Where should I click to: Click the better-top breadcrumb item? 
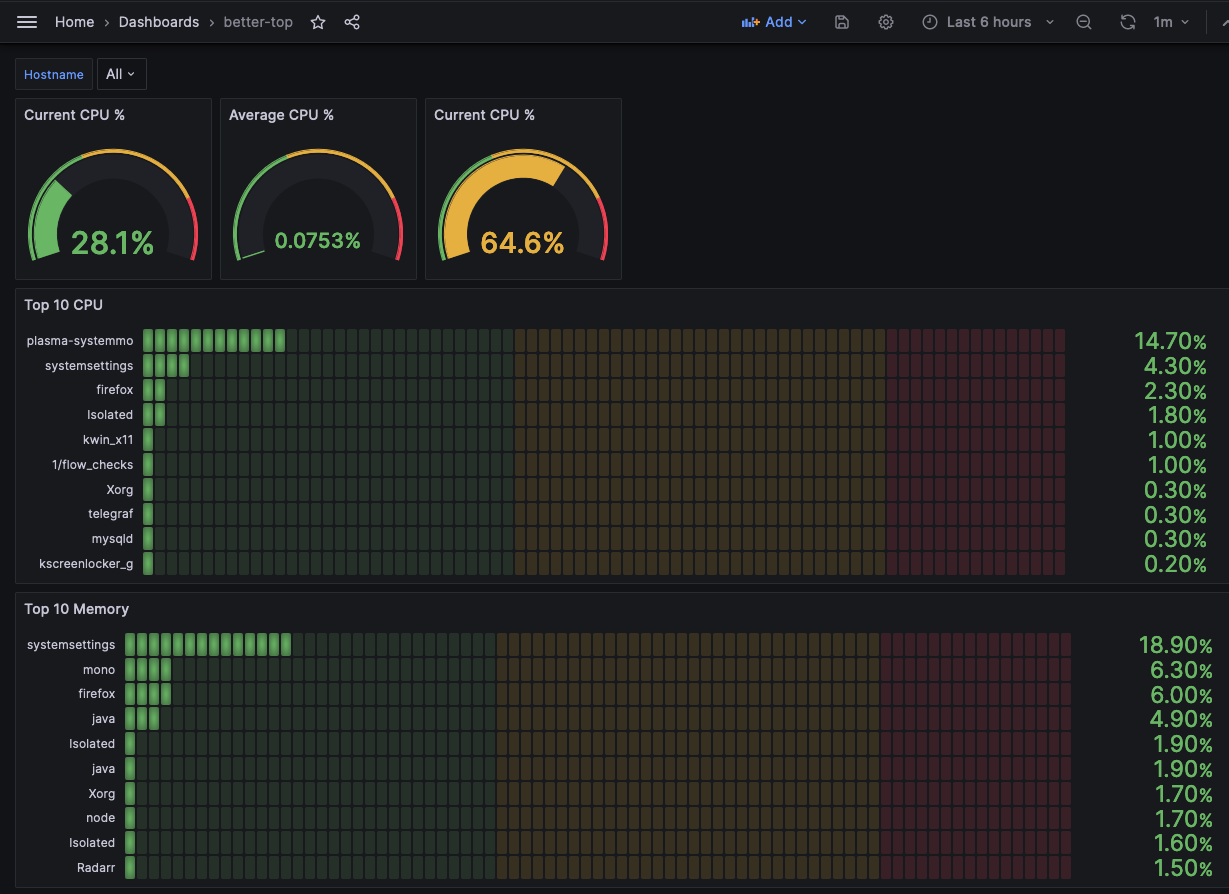[x=258, y=22]
